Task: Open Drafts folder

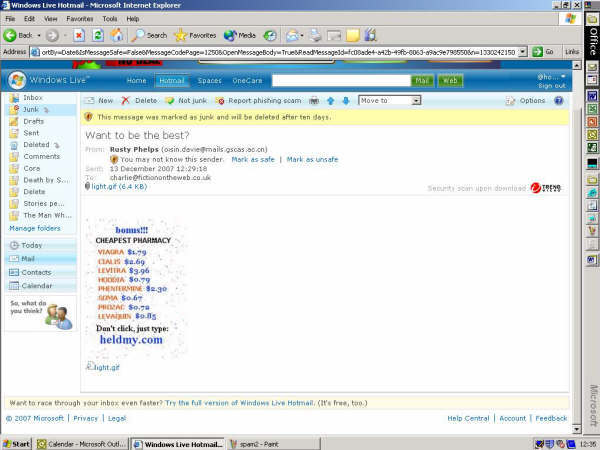Action: [34, 121]
